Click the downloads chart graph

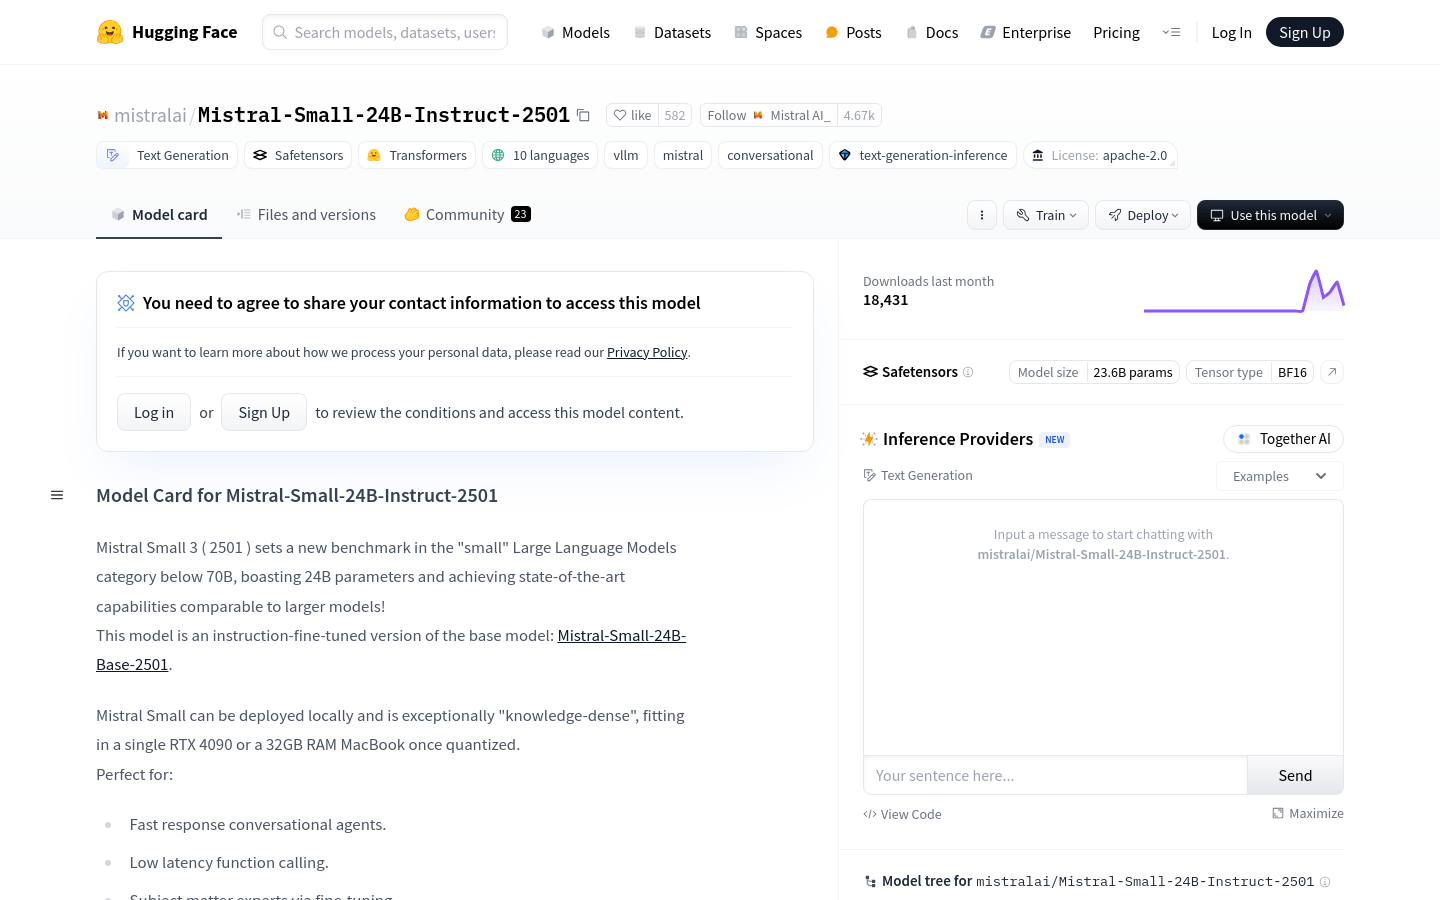tap(1244, 291)
